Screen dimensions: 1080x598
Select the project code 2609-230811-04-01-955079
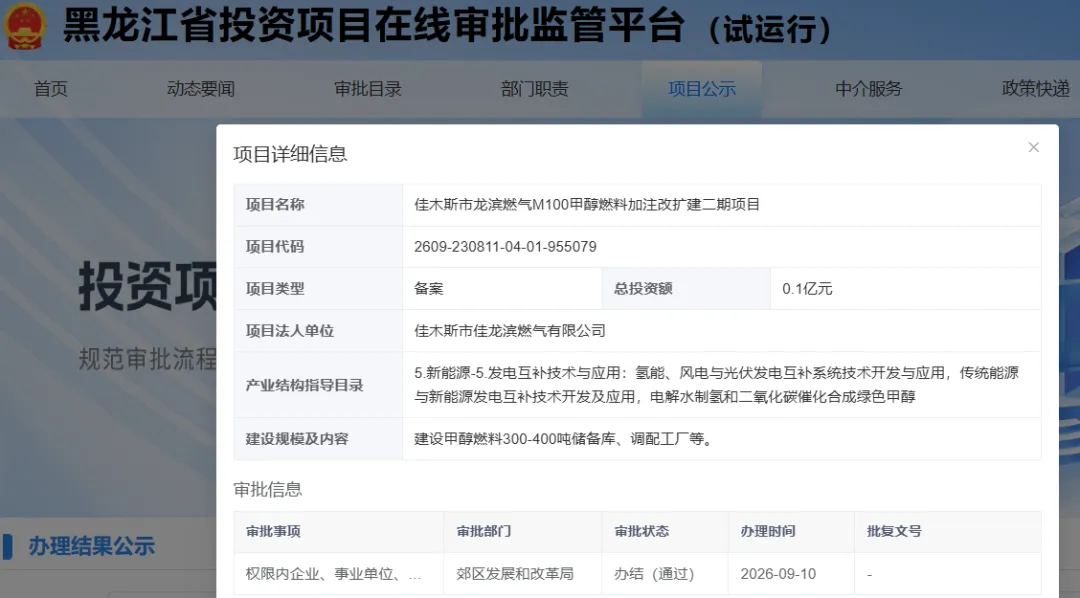click(506, 247)
